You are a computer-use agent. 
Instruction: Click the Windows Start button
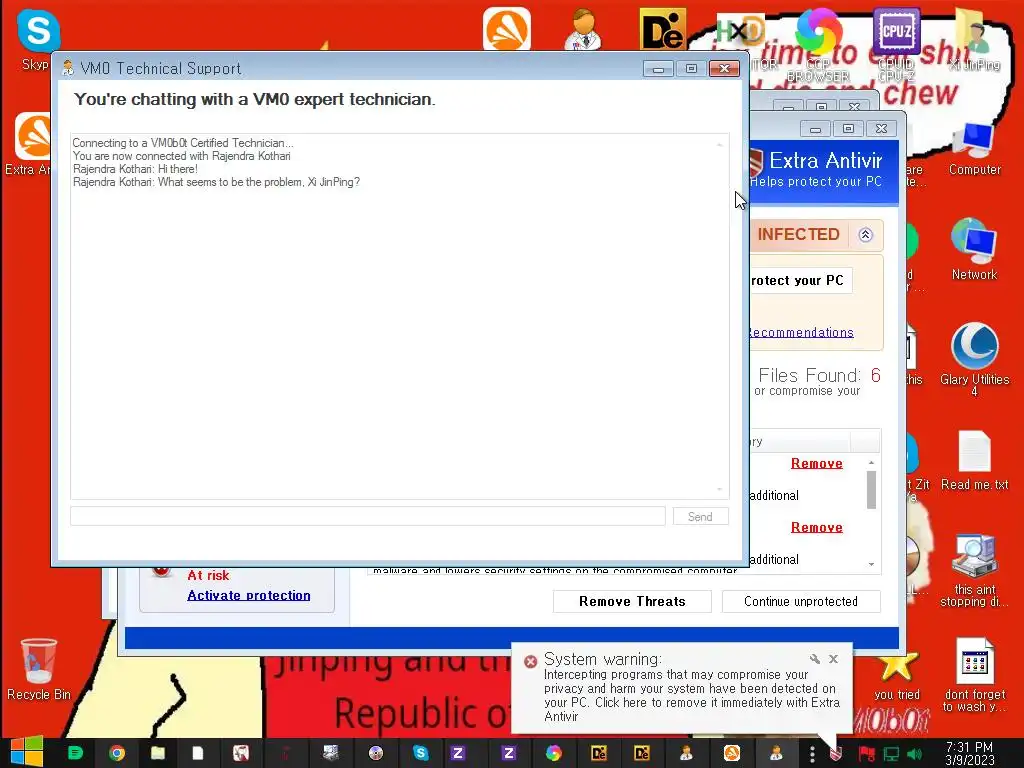(x=26, y=752)
